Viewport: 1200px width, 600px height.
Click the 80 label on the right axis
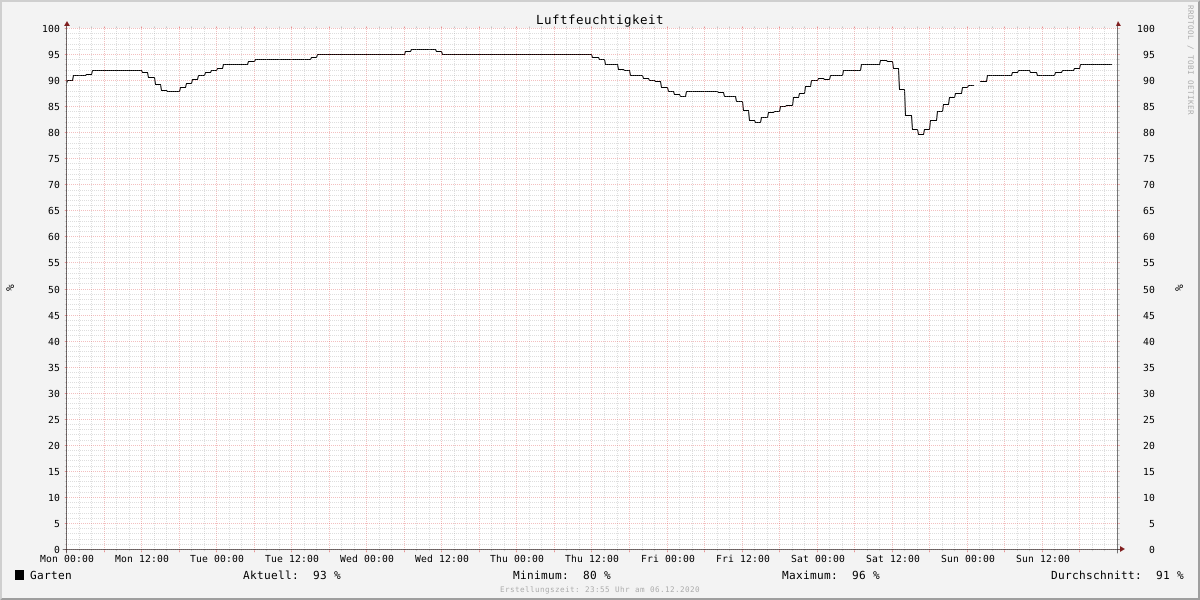click(1149, 132)
